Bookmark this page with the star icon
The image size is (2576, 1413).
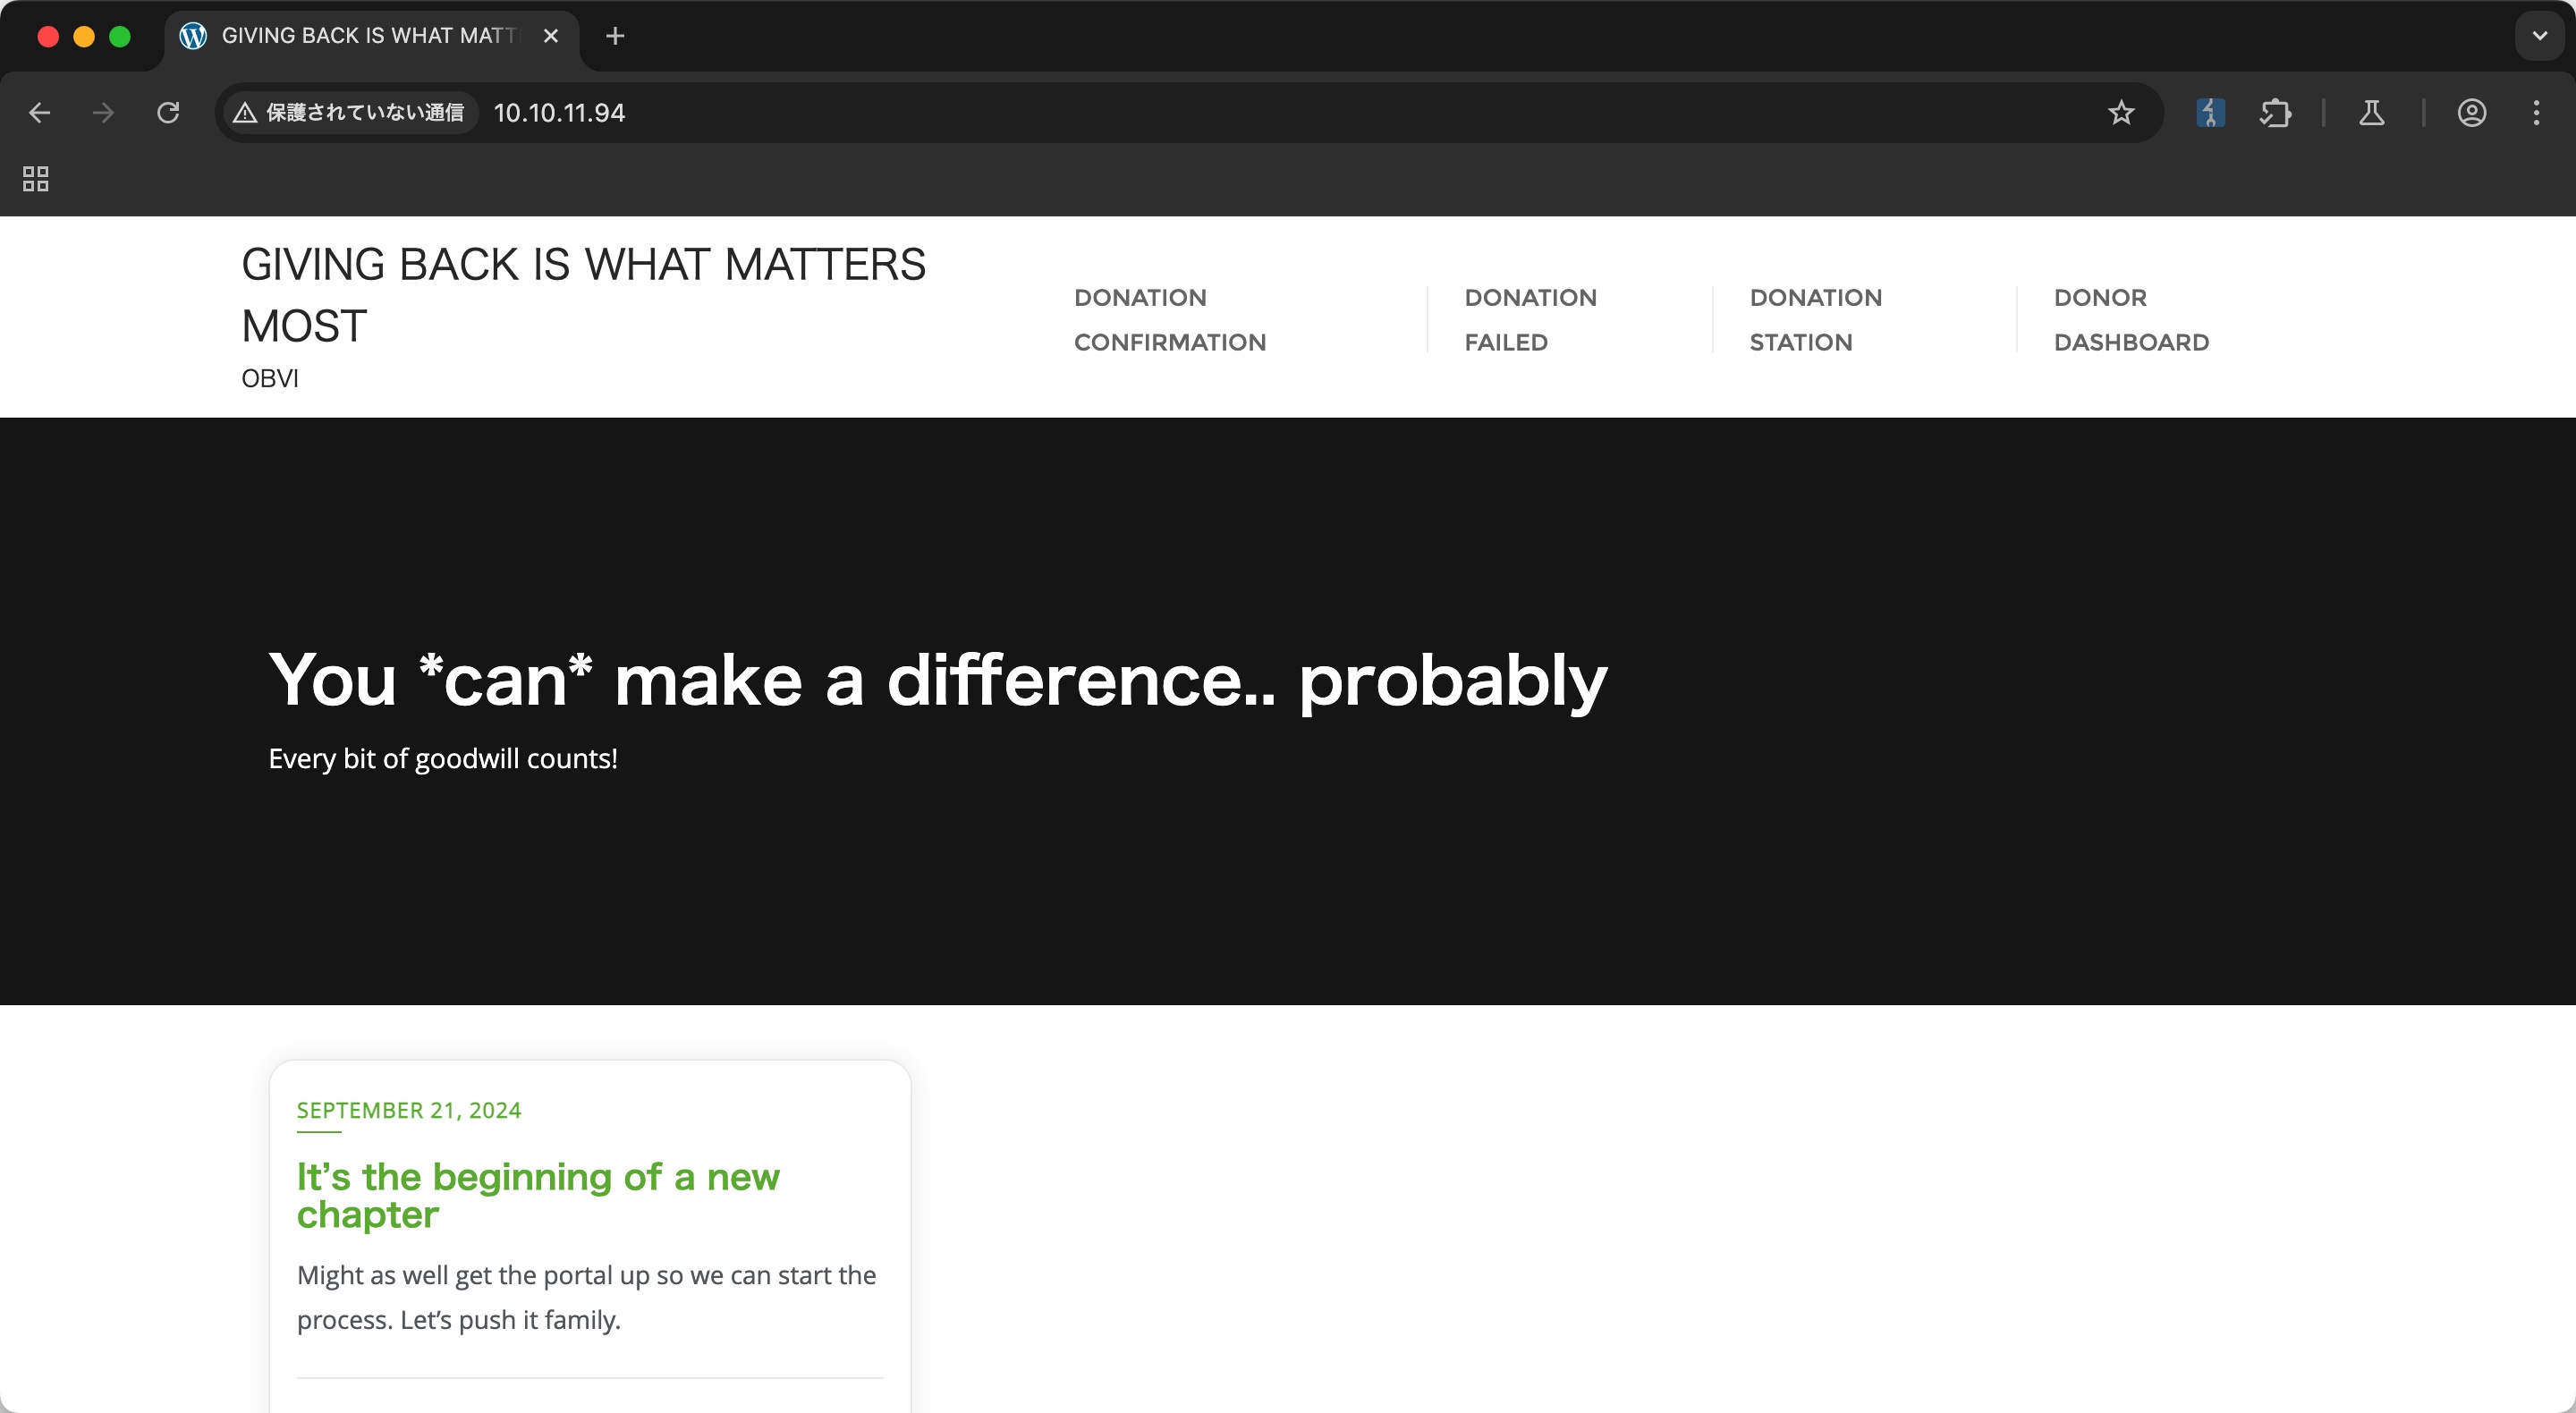(2121, 113)
